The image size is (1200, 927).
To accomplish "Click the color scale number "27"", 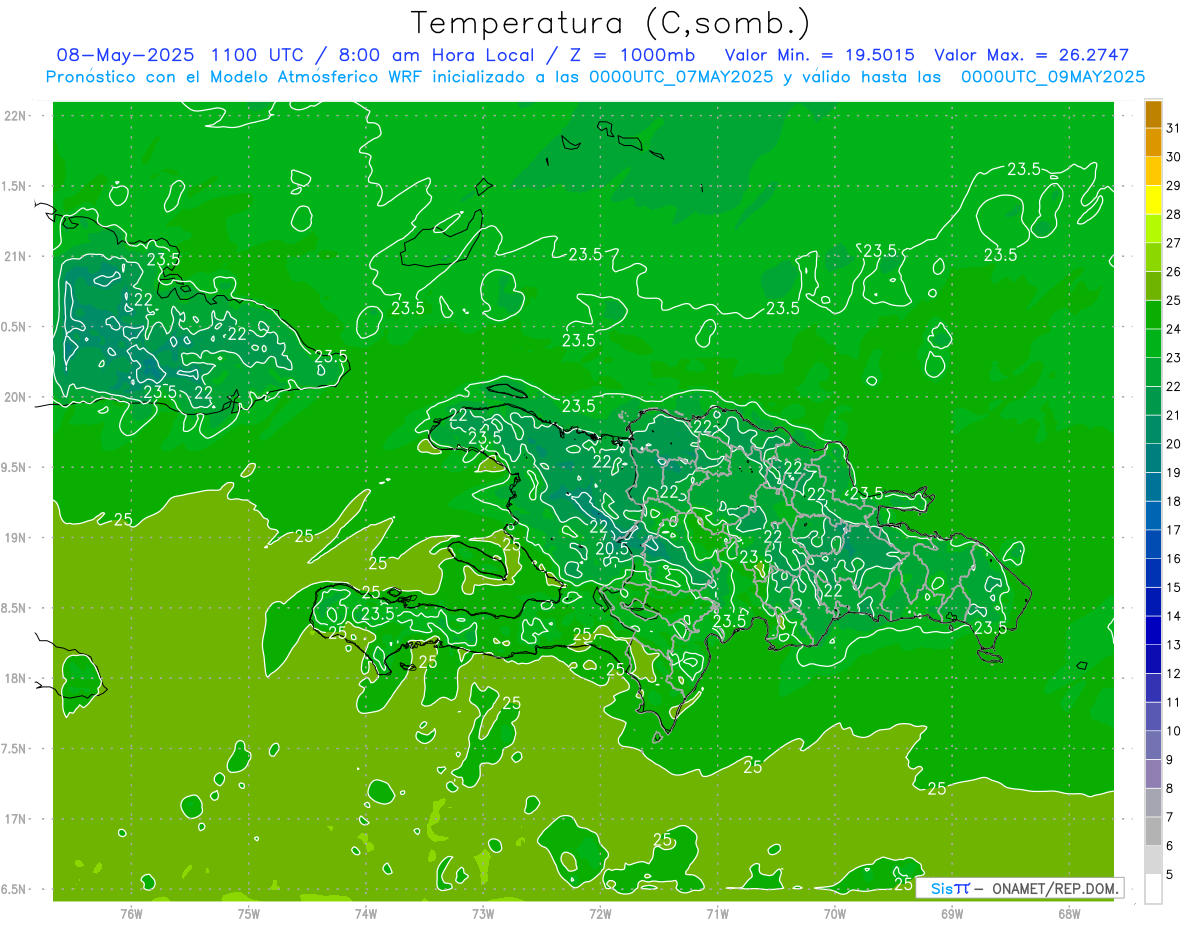I will point(1174,242).
